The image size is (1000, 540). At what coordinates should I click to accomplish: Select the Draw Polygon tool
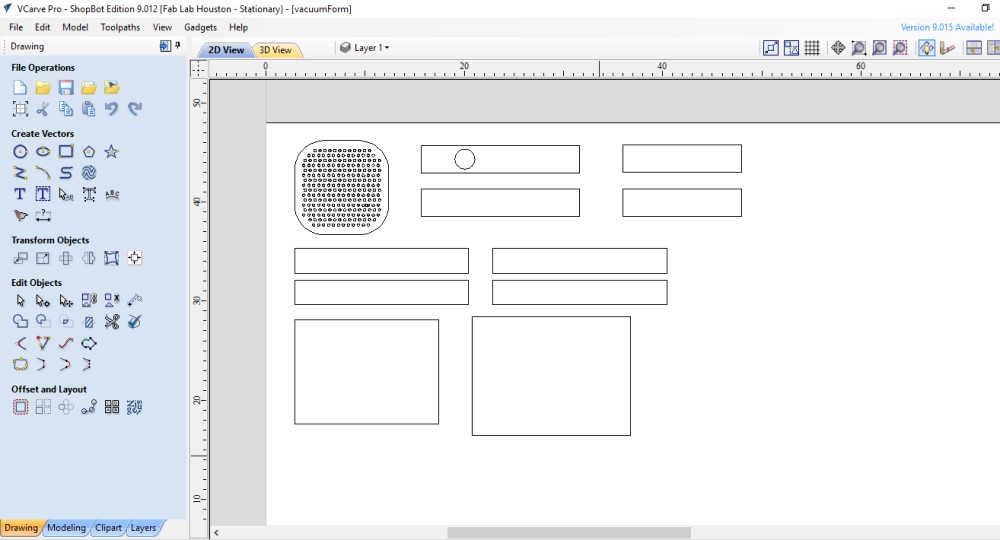coord(89,152)
